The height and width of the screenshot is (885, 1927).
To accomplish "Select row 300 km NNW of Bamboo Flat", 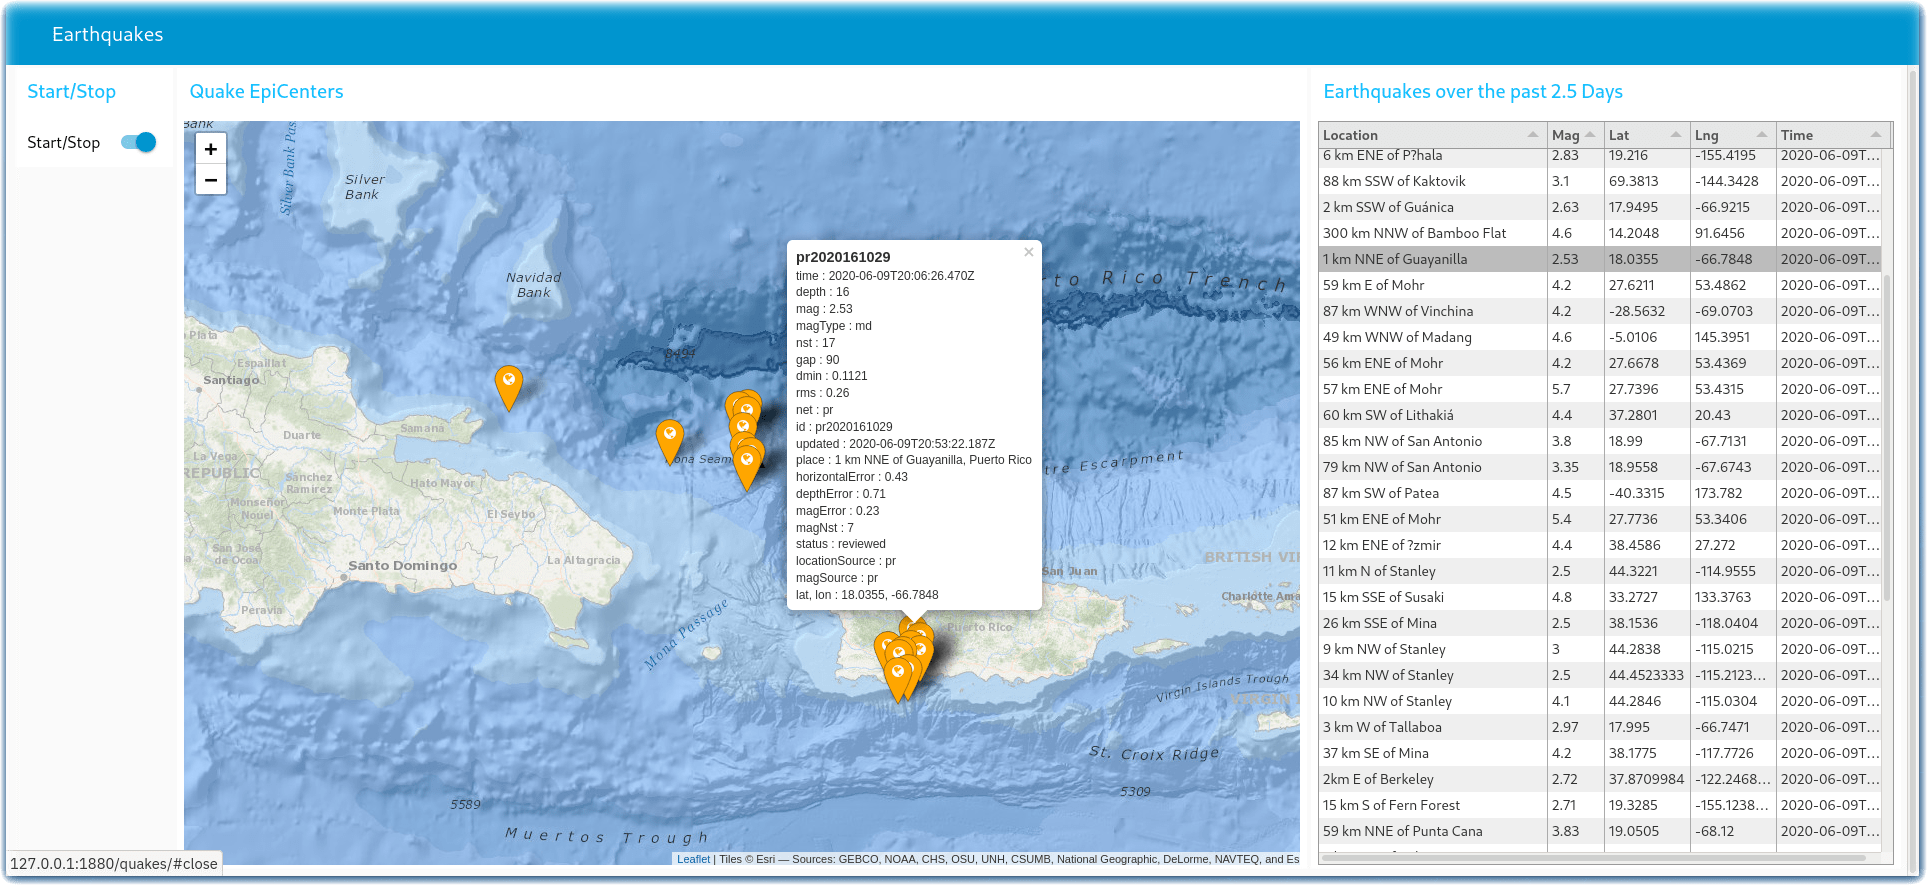I will point(1600,233).
